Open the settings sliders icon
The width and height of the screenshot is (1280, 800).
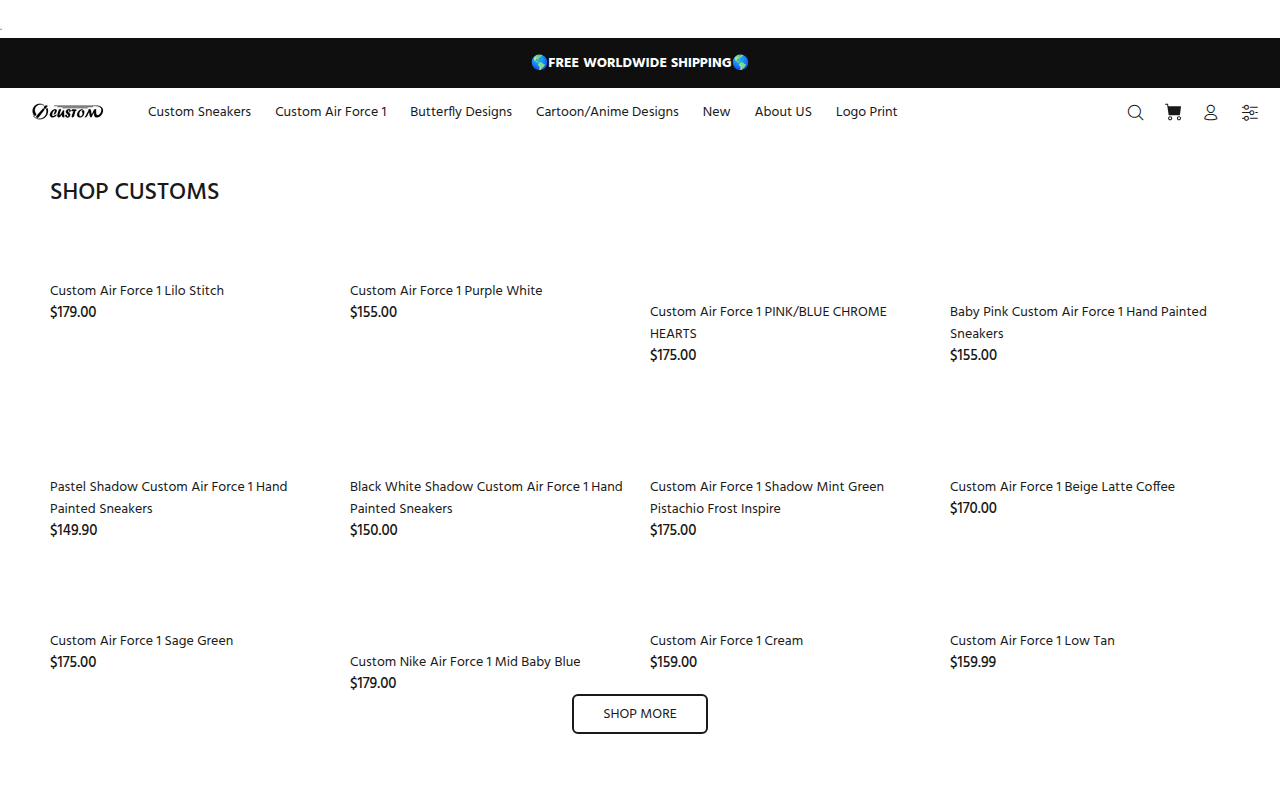tap(1250, 112)
